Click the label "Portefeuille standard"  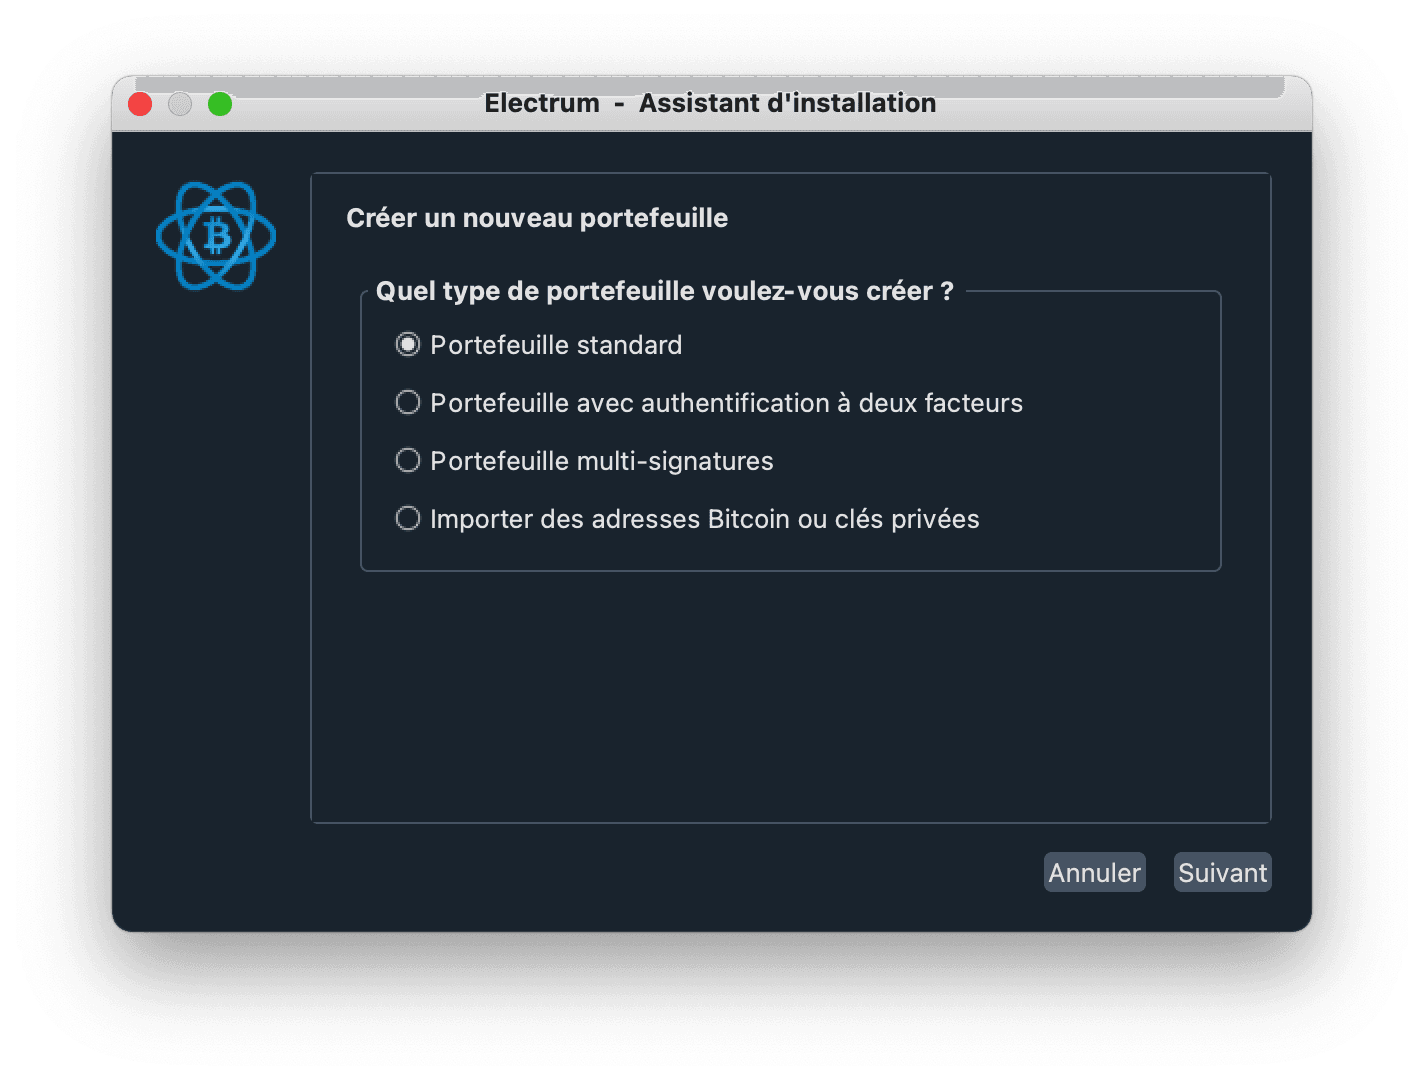555,344
